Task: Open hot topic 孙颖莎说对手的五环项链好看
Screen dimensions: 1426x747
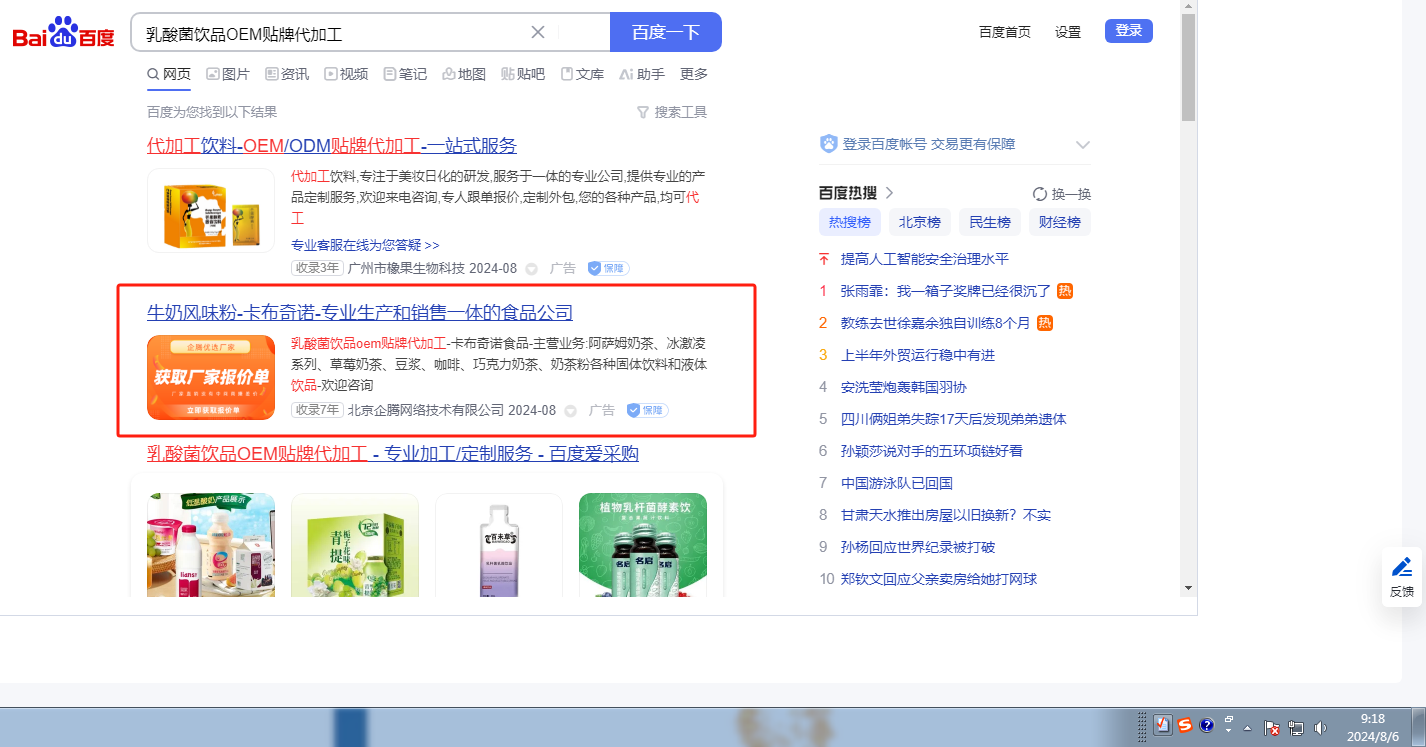Action: (932, 451)
